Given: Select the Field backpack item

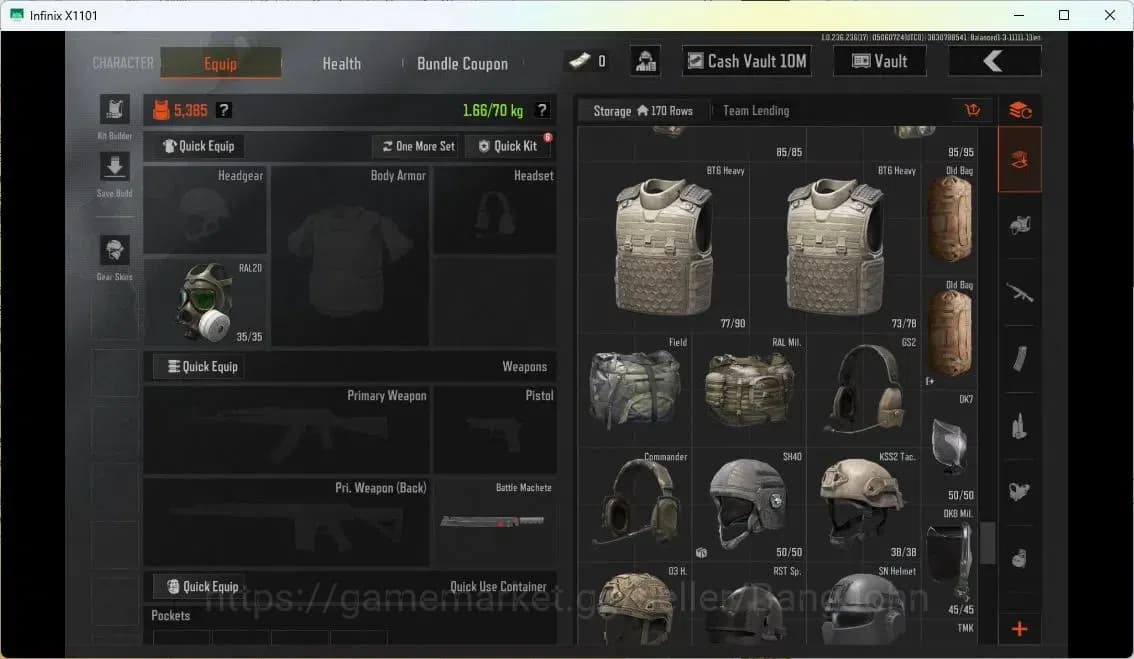Looking at the screenshot, I should click(x=634, y=390).
